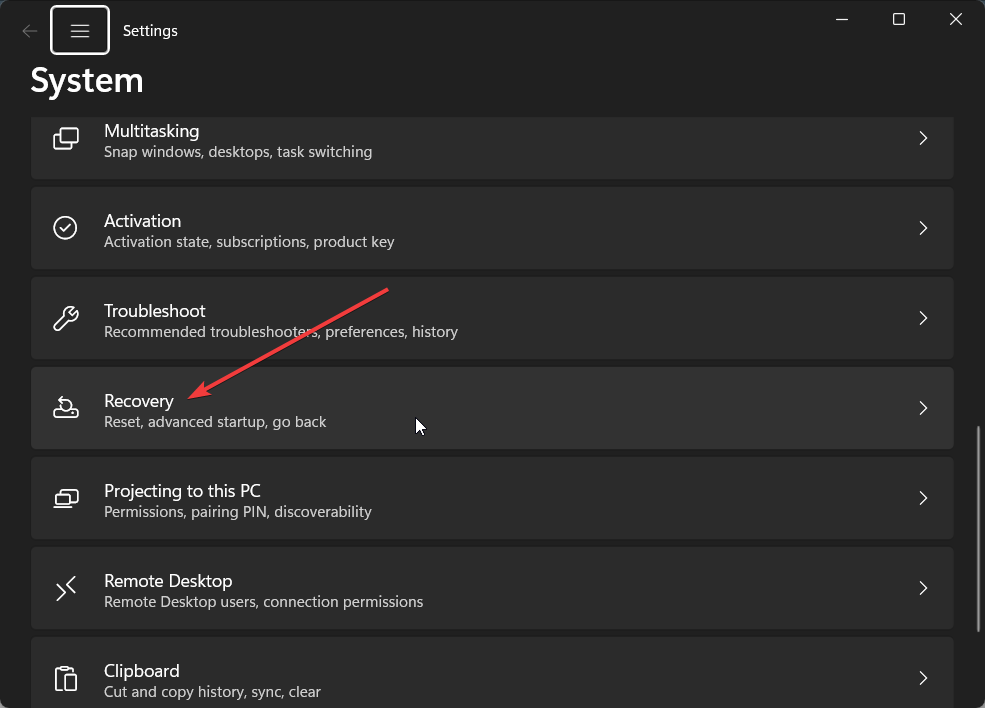Select the Projecting to this PC entry

[x=492, y=498]
